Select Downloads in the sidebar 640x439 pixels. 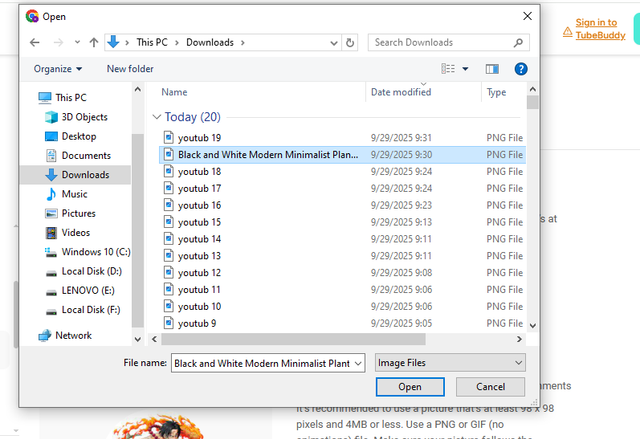77,175
